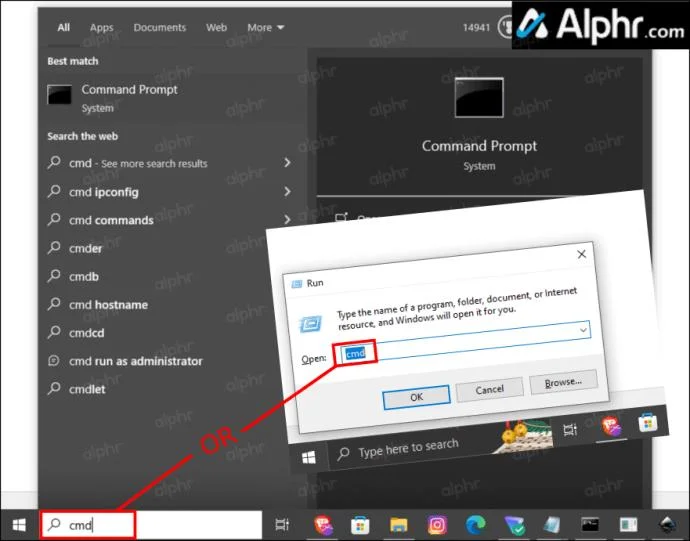Viewport: 690px width, 541px height.
Task: Select the 'cmd hostname' web suggestion
Action: (154, 305)
